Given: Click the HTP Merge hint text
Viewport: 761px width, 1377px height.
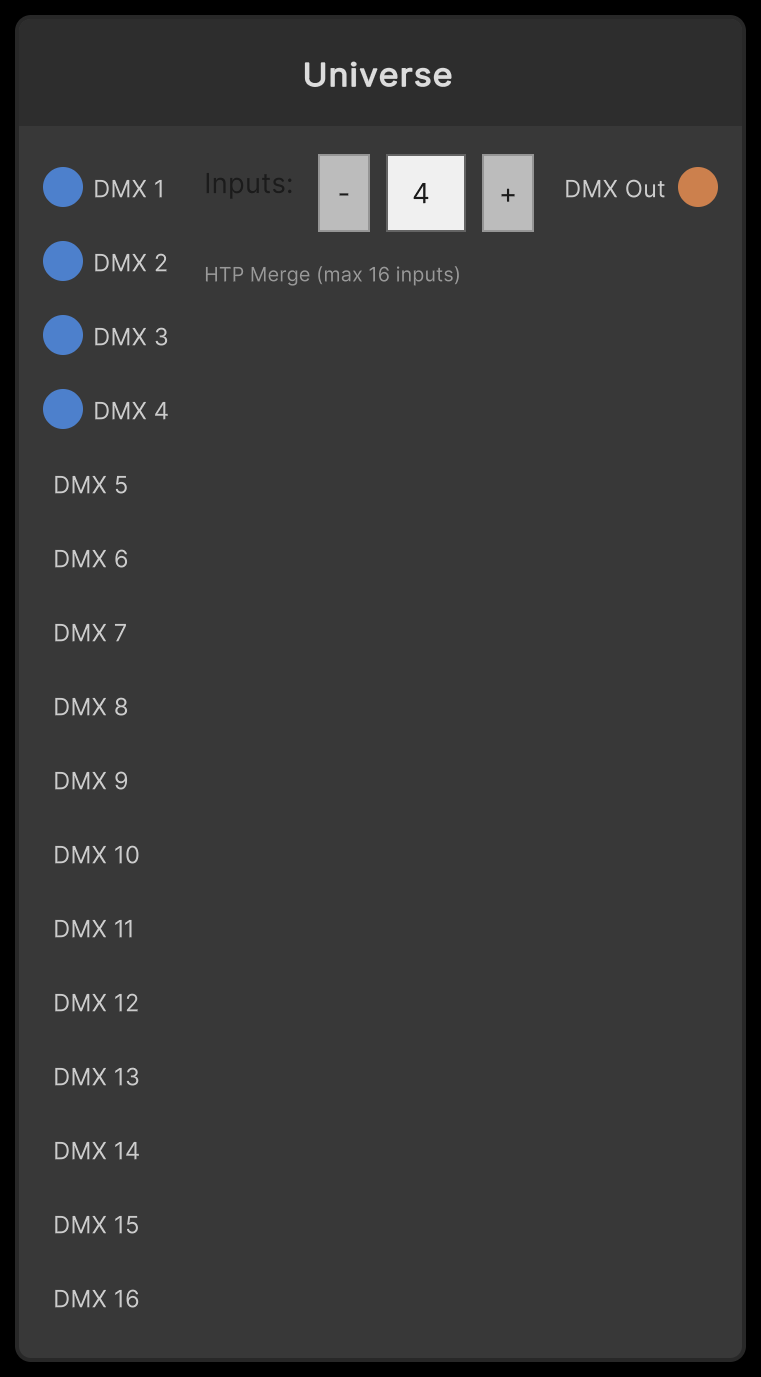Looking at the screenshot, I should tap(332, 274).
